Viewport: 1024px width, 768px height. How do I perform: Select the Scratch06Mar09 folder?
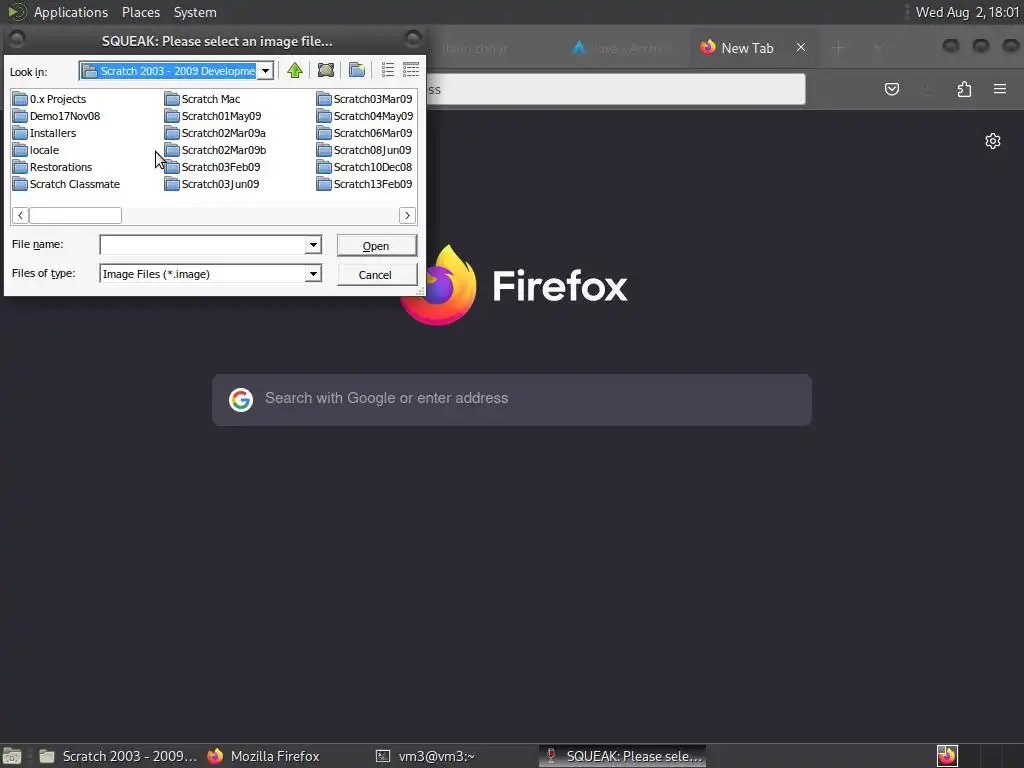point(365,133)
